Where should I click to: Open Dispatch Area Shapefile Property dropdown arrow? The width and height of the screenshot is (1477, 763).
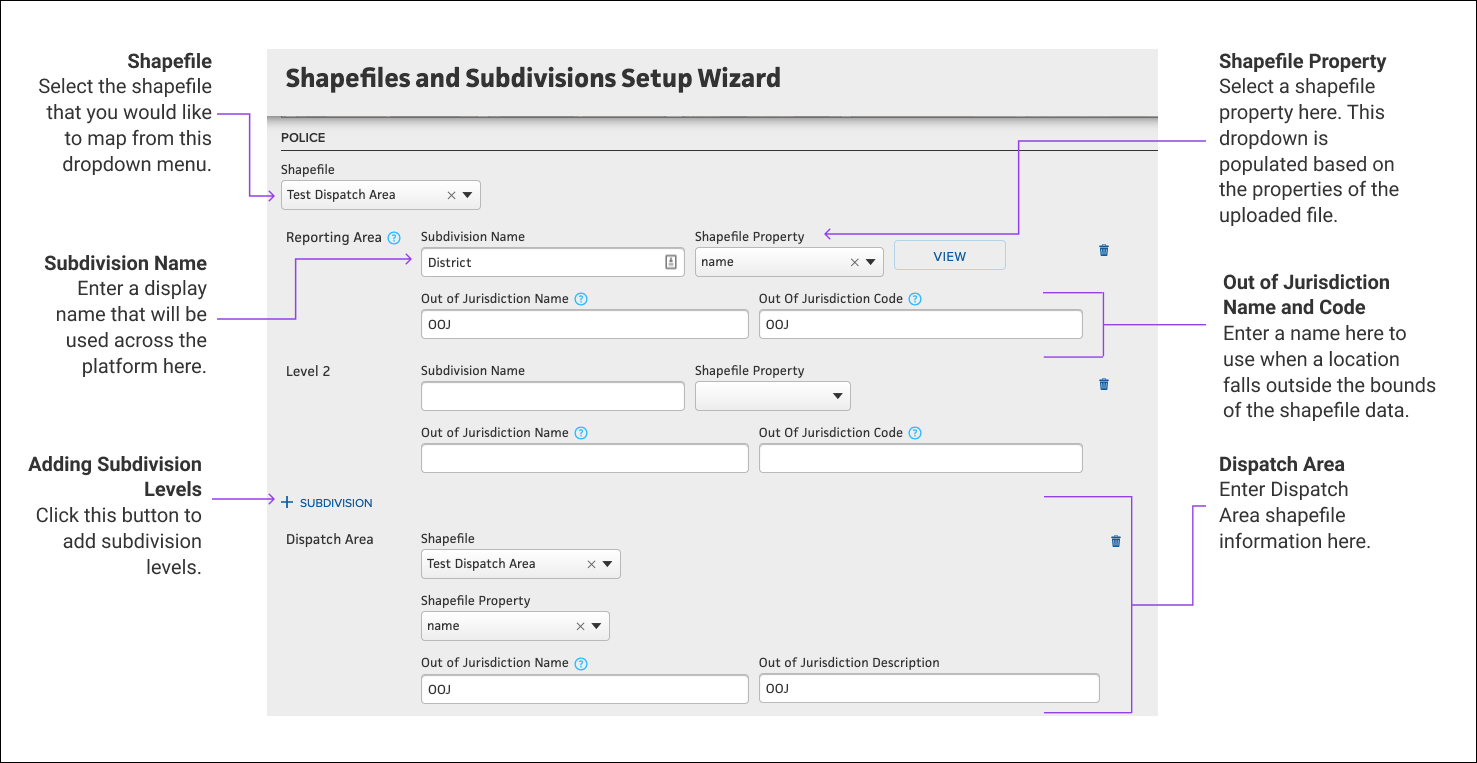tap(596, 626)
